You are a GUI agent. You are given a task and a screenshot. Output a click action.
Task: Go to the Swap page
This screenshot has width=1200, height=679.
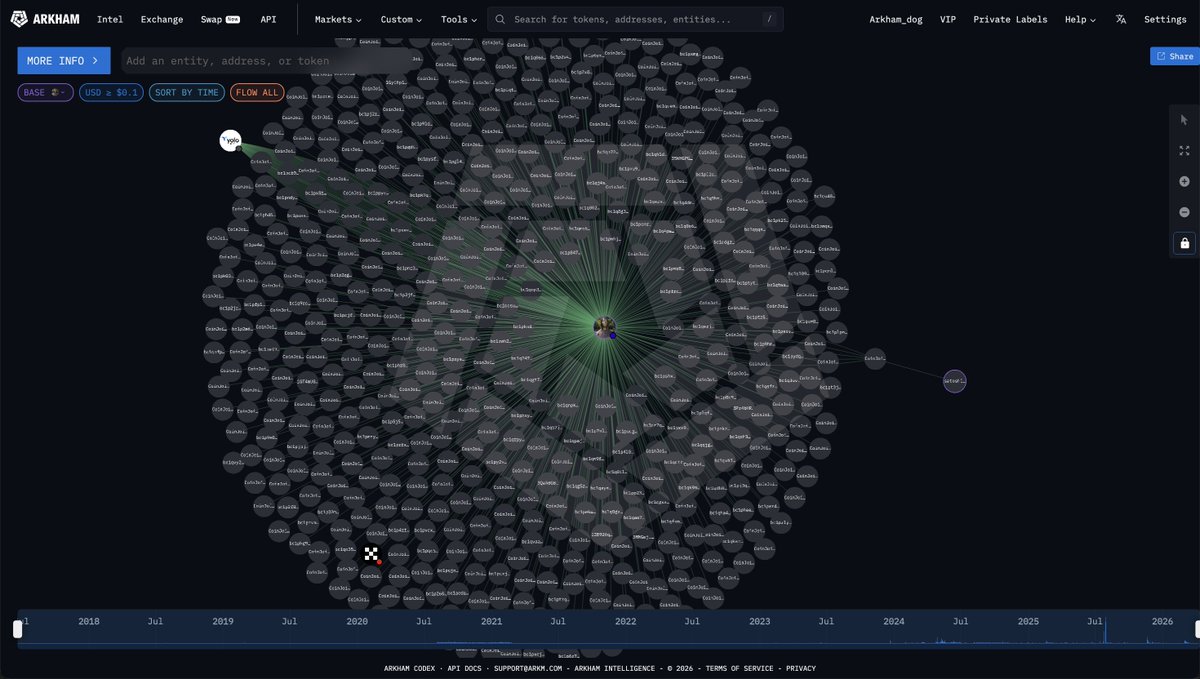click(220, 19)
